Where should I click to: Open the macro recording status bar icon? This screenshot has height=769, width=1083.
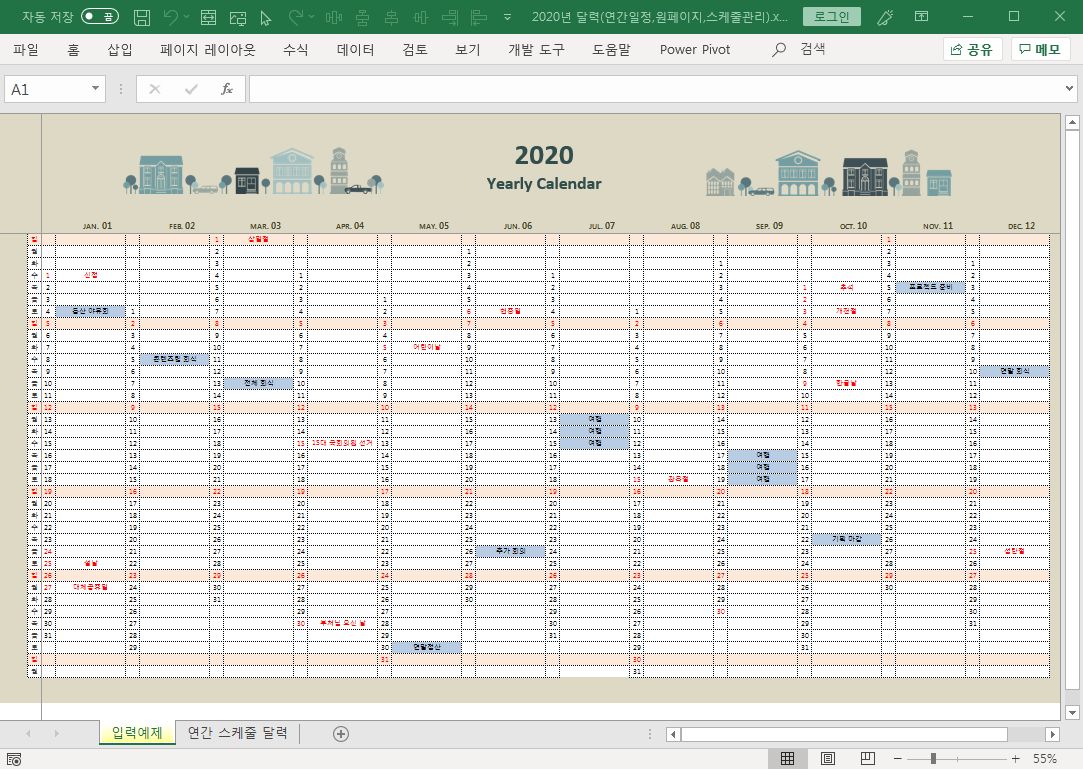click(14, 759)
